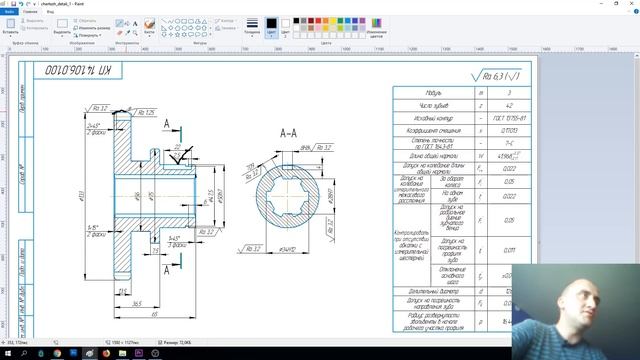Viewport: 640px width, 360px height.
Task: Click the Paste clipboard icon
Action: click(x=11, y=24)
